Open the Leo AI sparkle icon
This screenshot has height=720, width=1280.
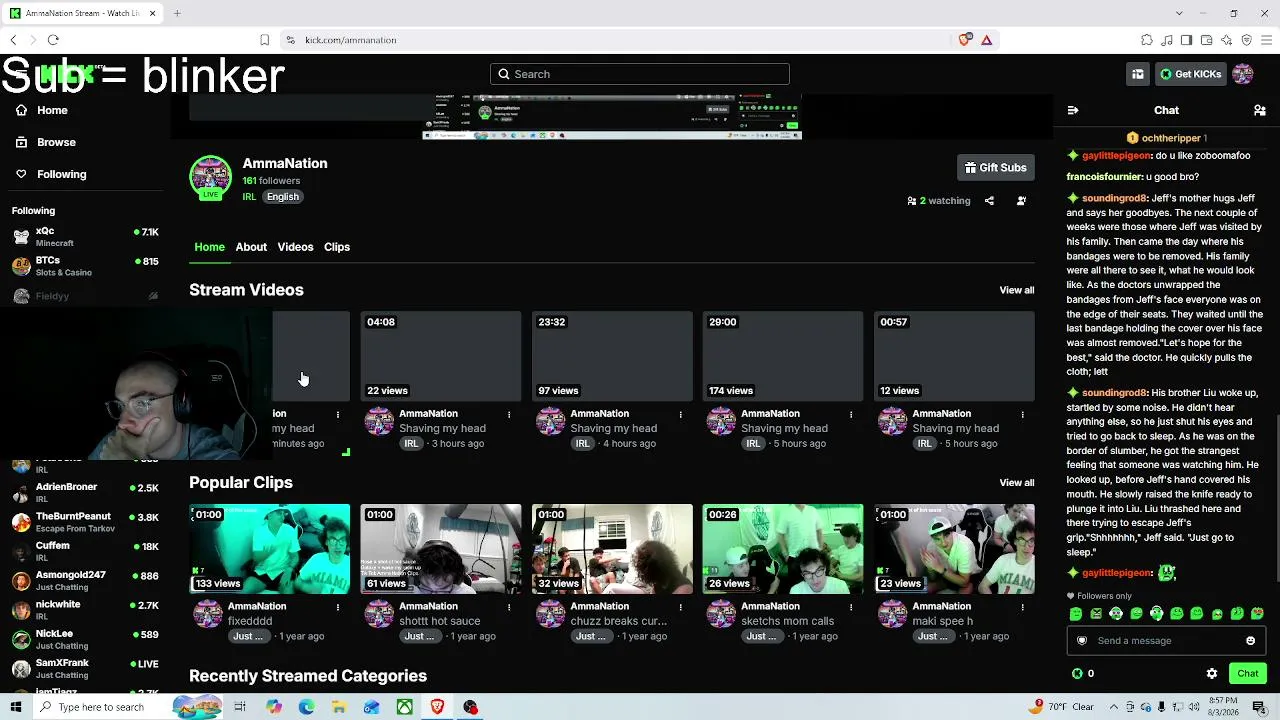pyautogui.click(x=1227, y=40)
